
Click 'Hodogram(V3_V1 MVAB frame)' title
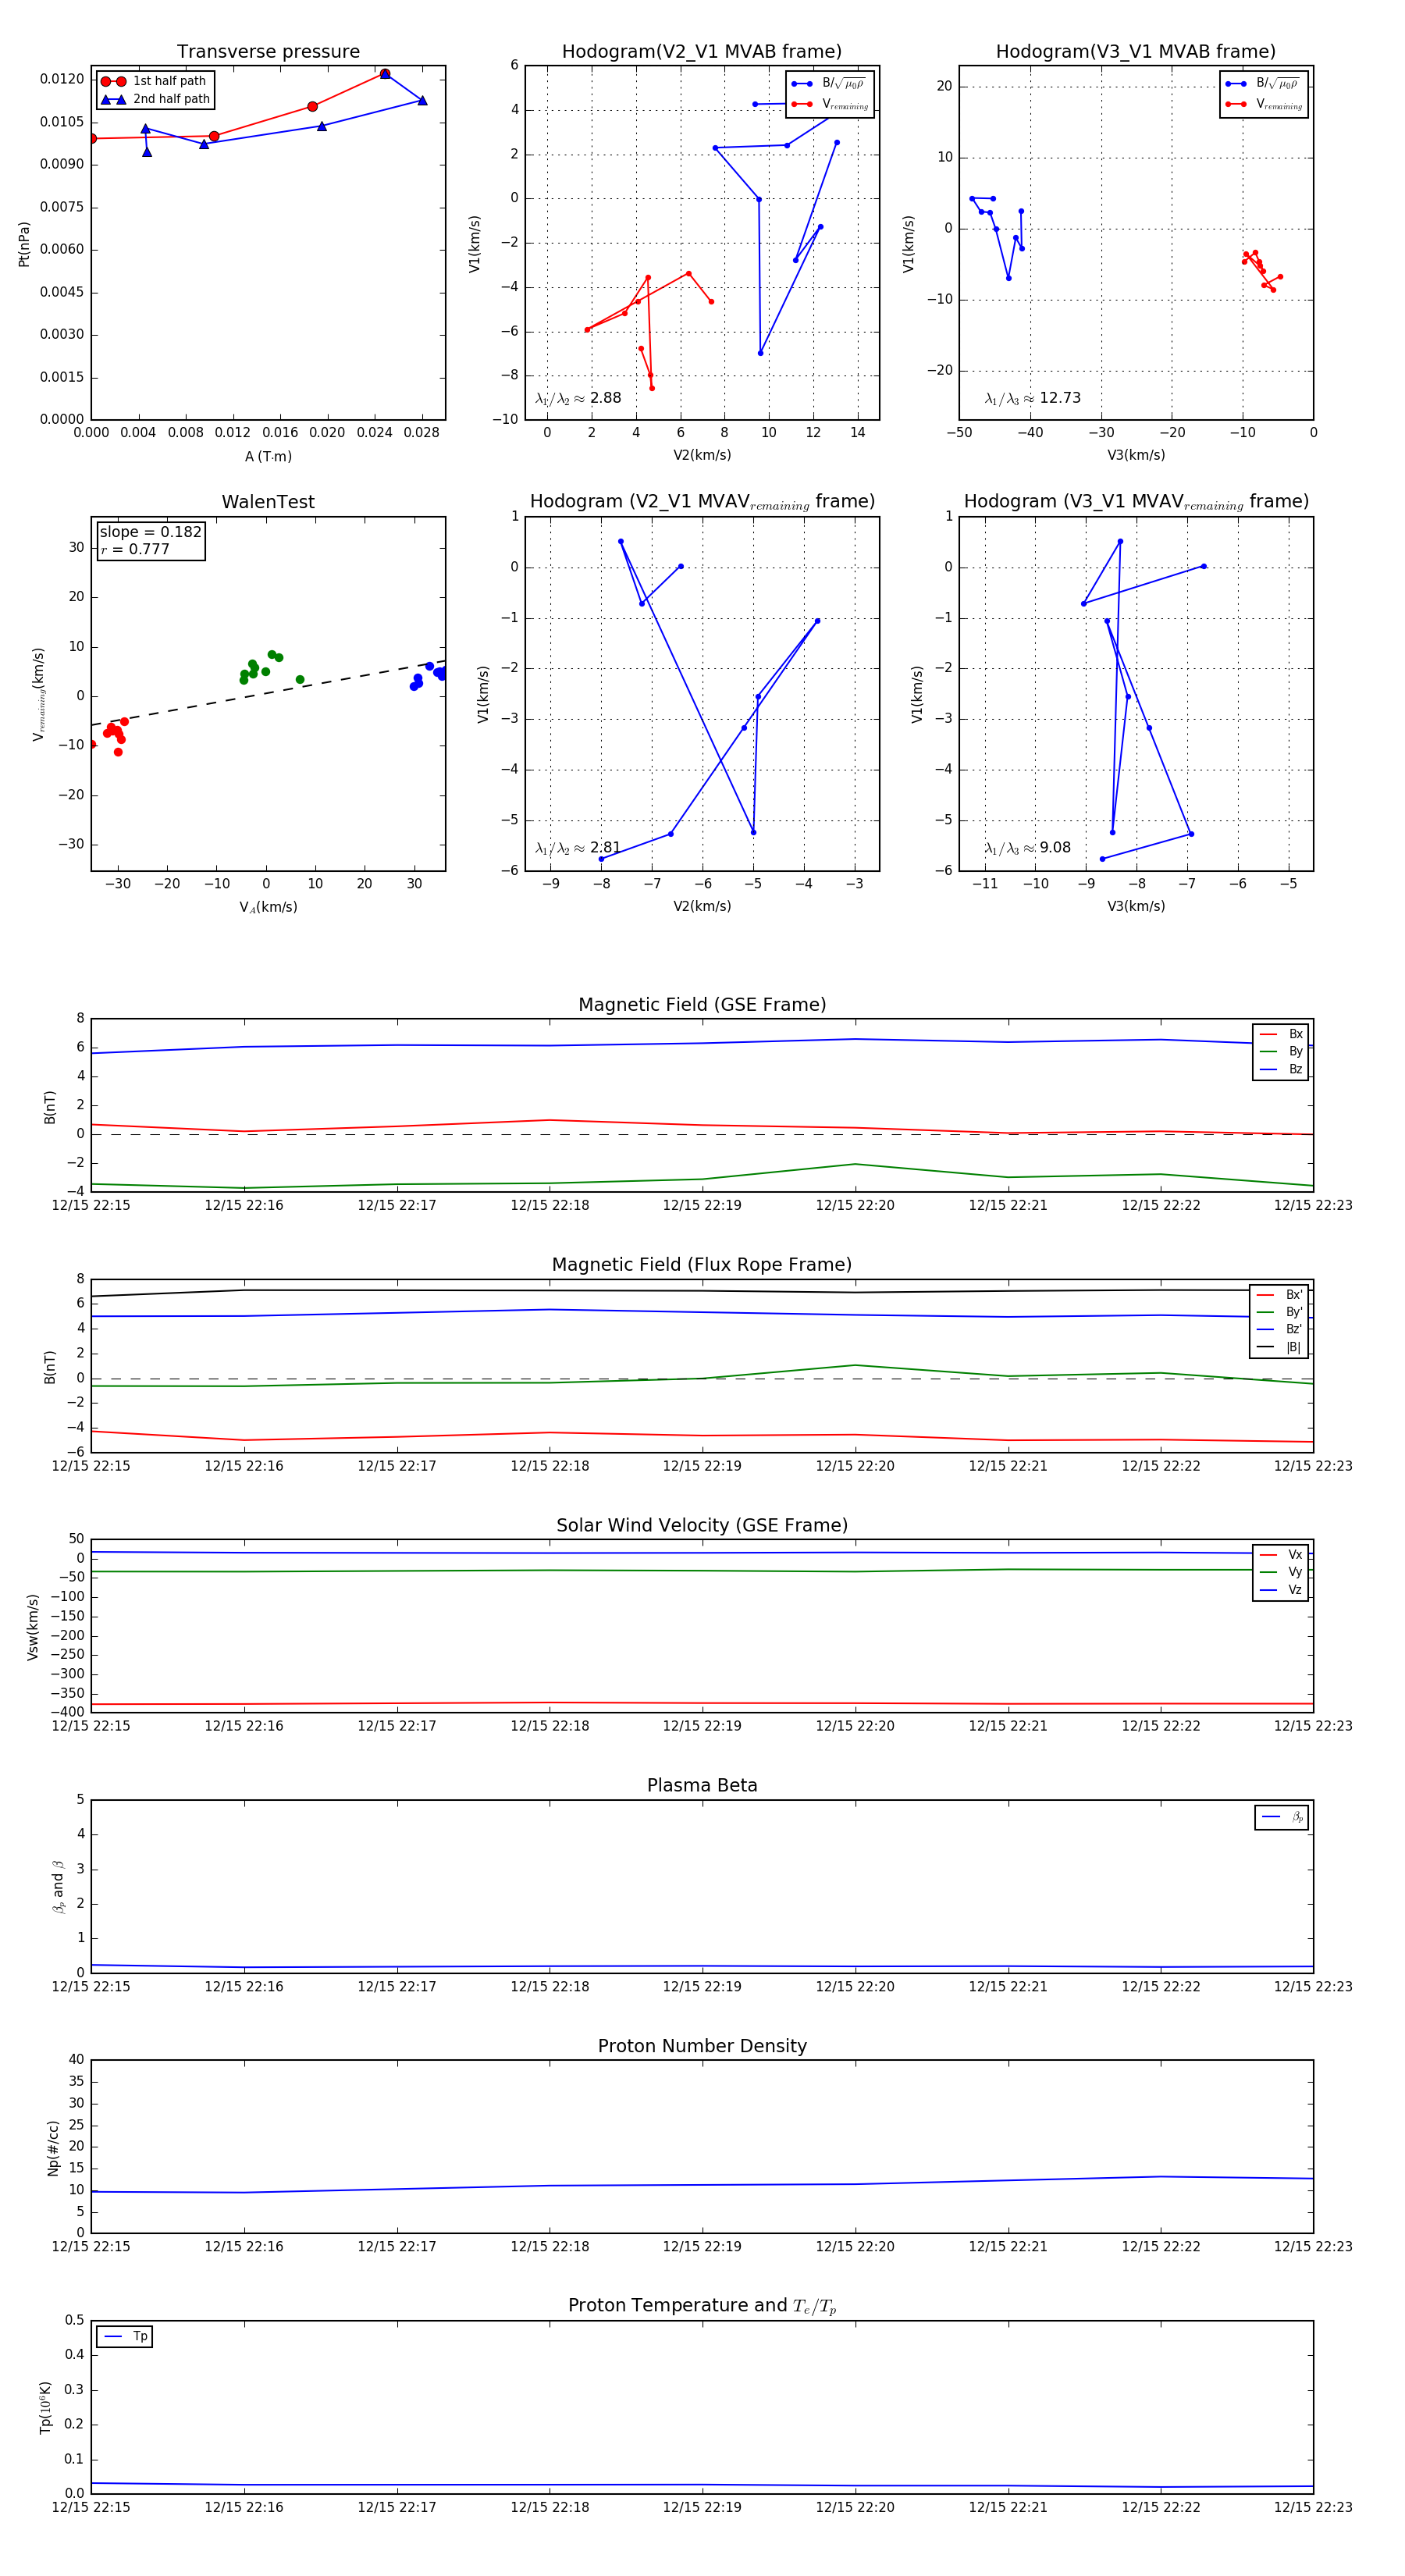coord(1136,52)
